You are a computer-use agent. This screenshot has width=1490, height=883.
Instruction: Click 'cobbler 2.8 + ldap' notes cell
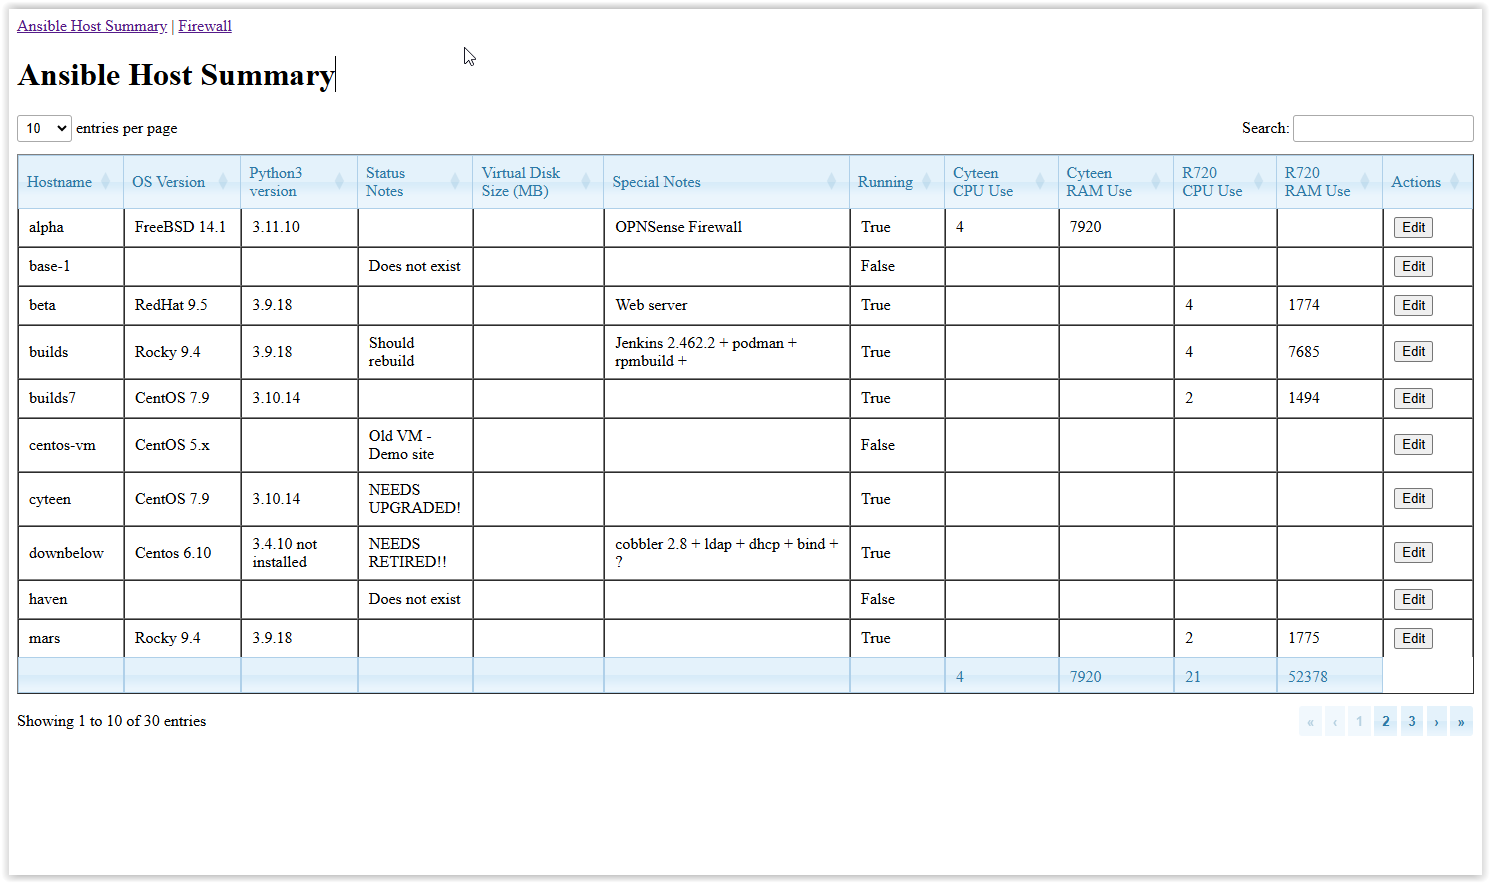tap(727, 553)
